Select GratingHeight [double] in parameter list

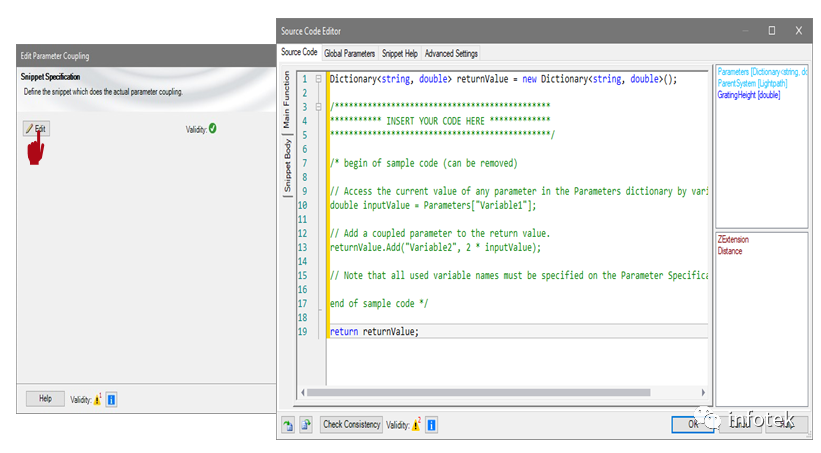coord(749,95)
